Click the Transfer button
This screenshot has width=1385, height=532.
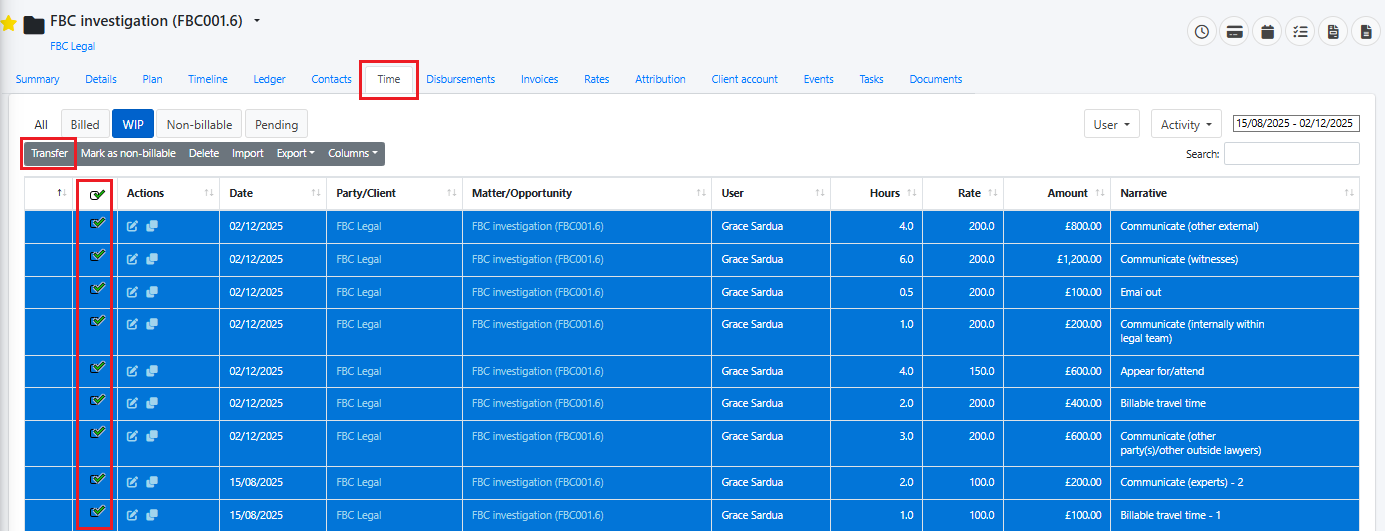[49, 154]
